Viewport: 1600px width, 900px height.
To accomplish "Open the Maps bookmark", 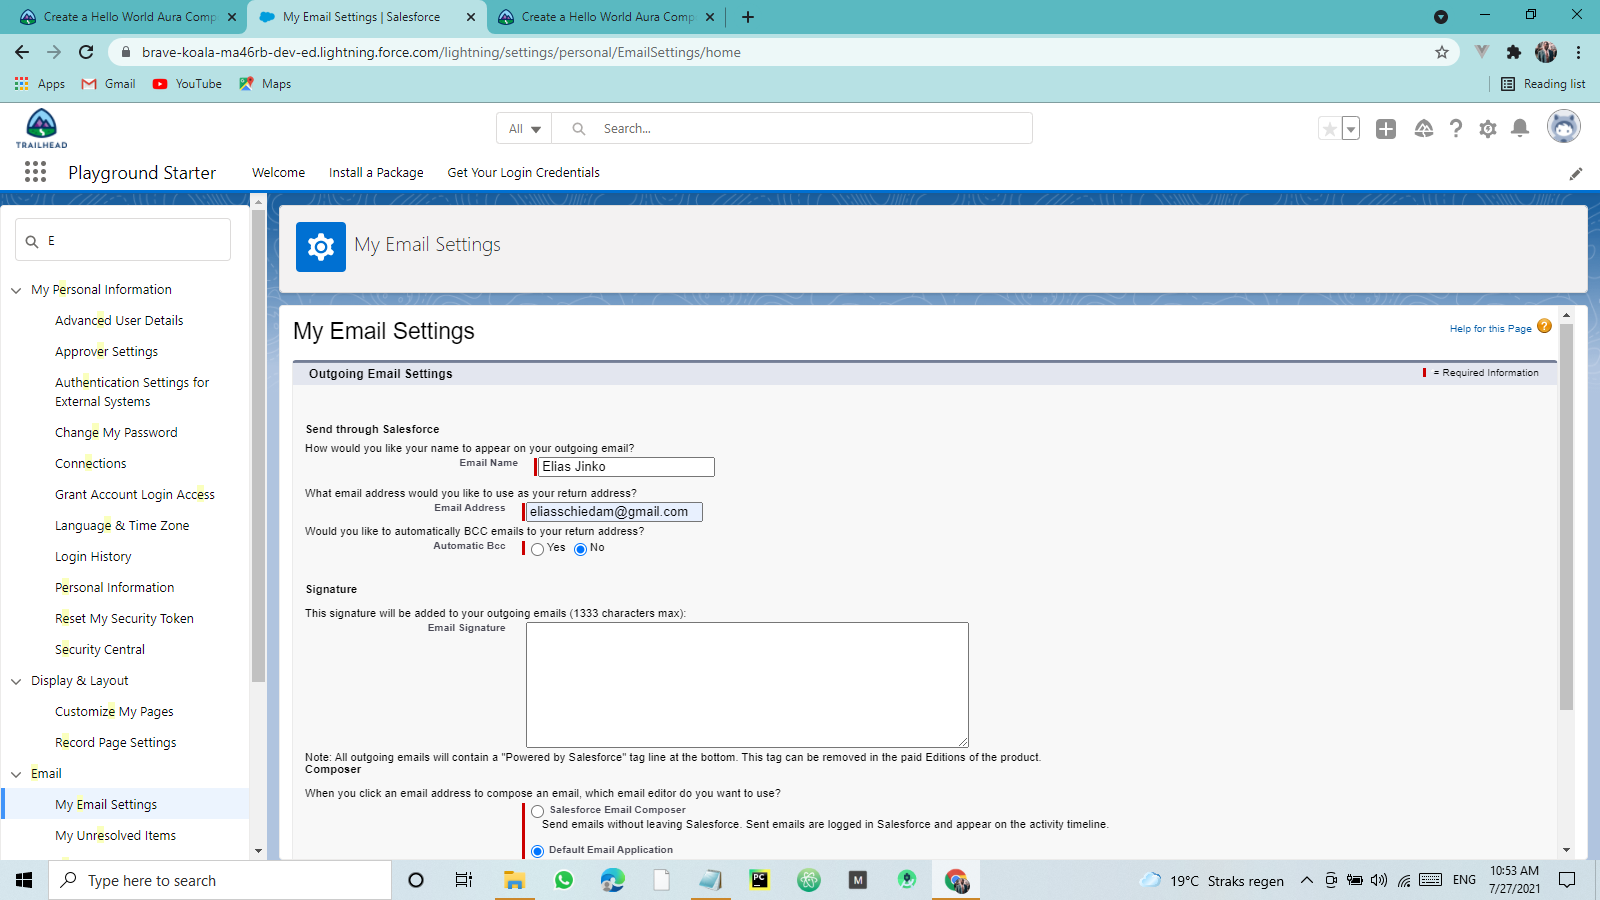I will 265,84.
